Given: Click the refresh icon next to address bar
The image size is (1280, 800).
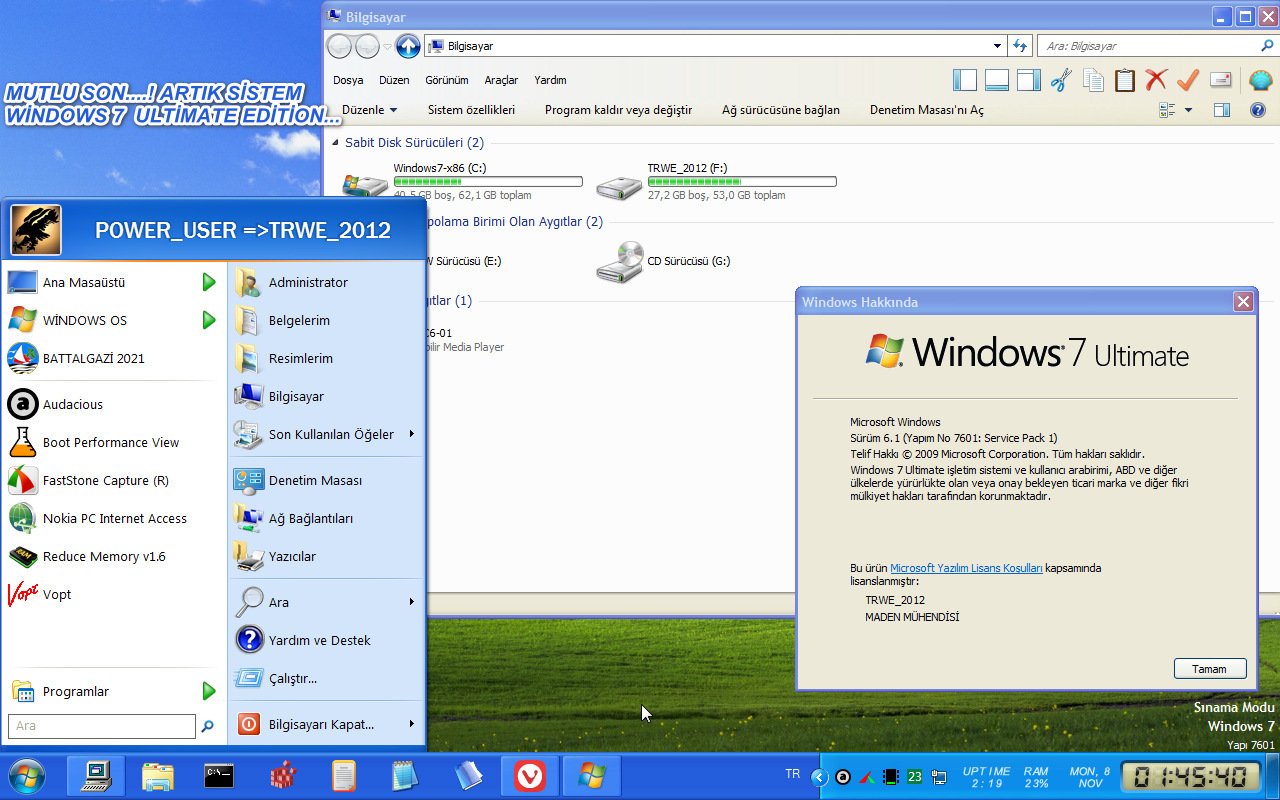Looking at the screenshot, I should pyautogui.click(x=1019, y=46).
